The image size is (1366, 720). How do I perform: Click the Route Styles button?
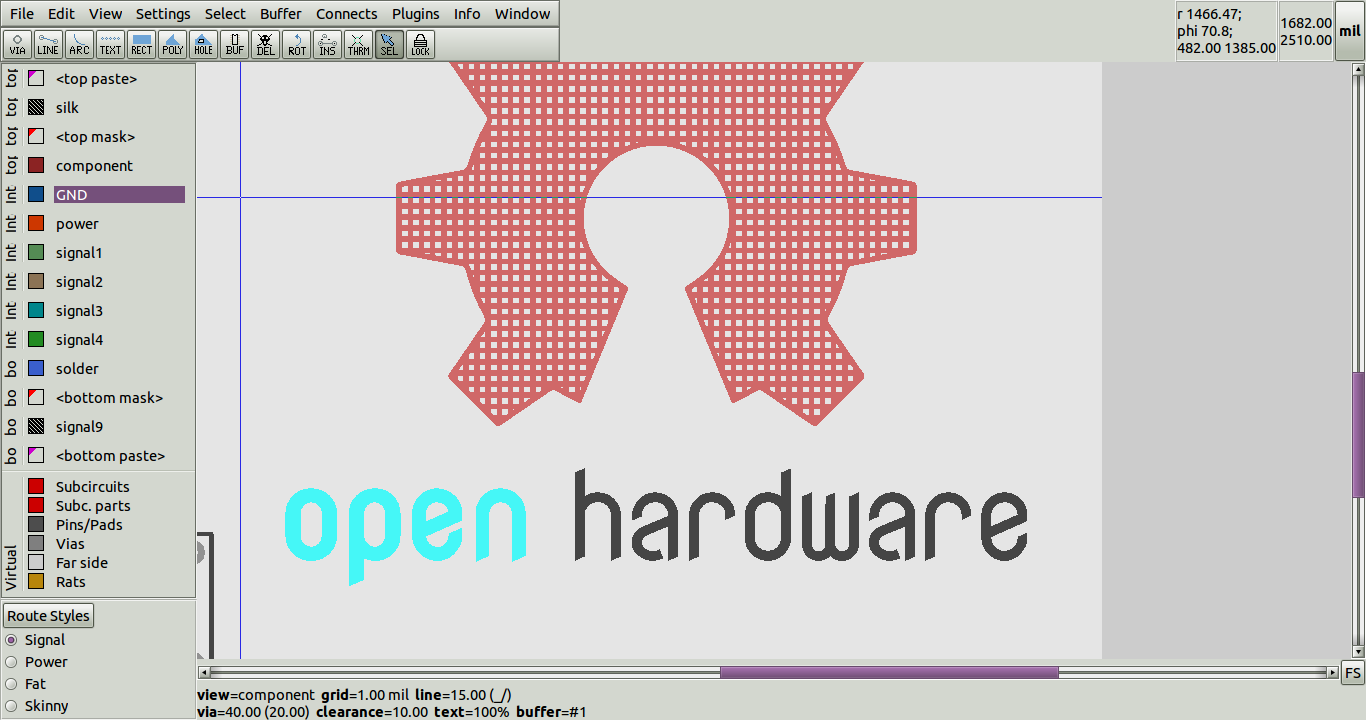(49, 615)
